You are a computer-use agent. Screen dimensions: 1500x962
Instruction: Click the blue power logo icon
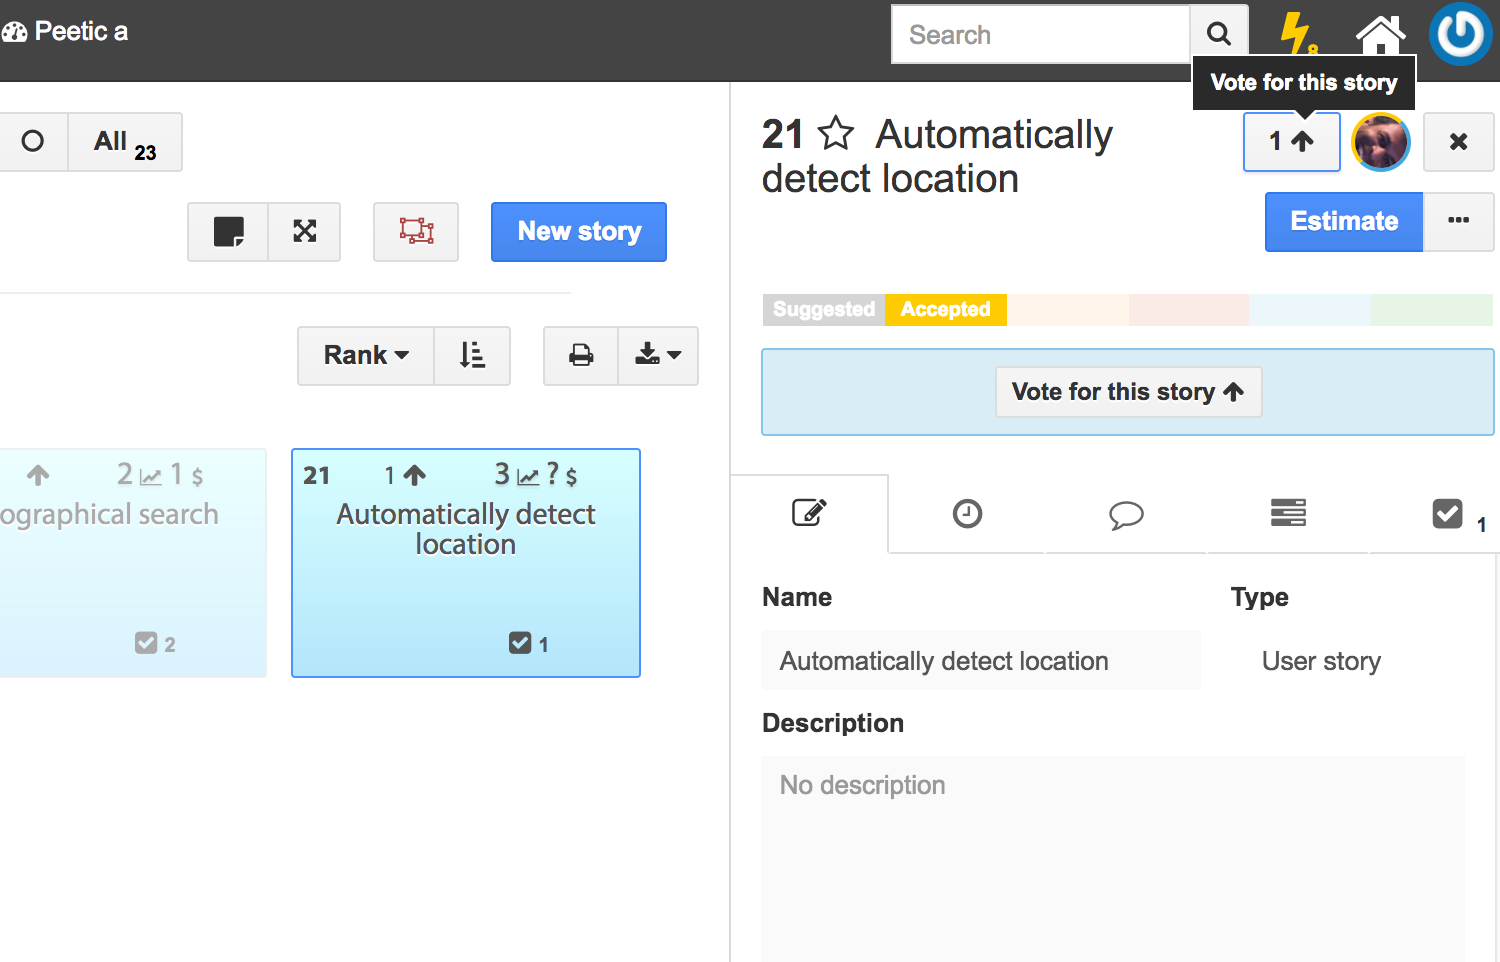(1460, 33)
